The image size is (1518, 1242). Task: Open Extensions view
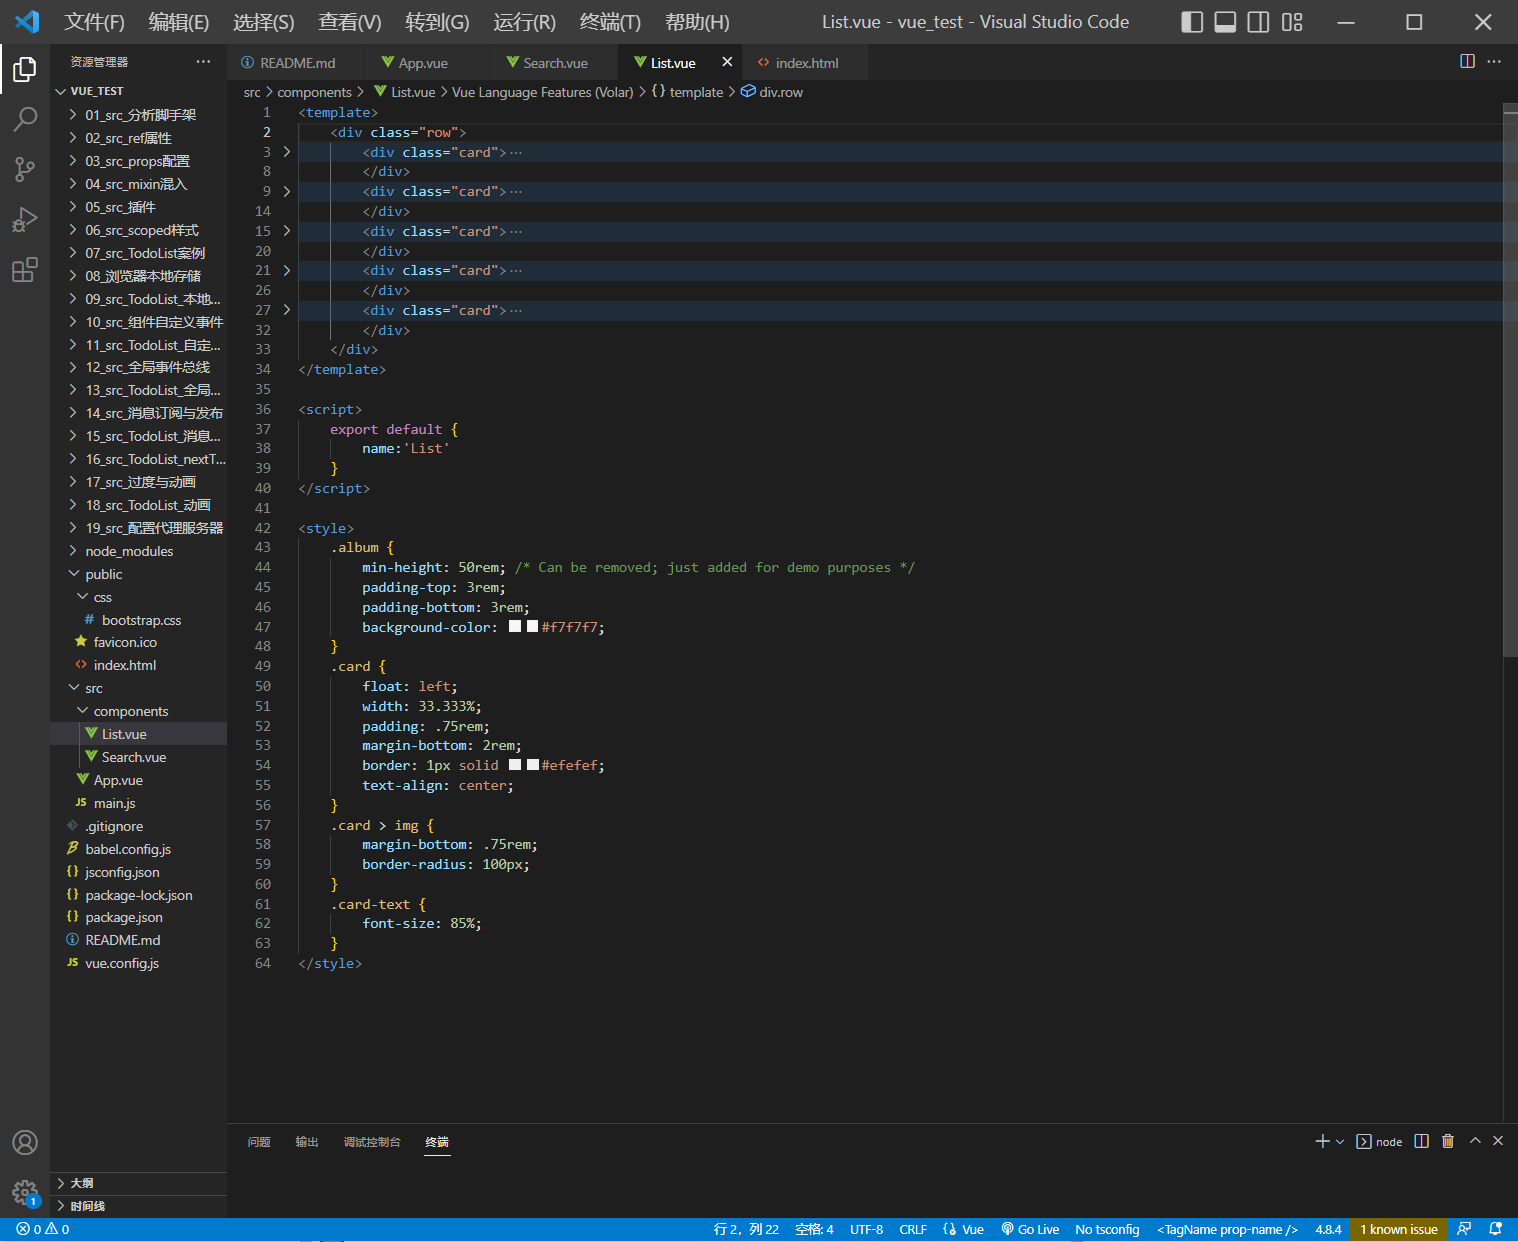pyautogui.click(x=25, y=269)
